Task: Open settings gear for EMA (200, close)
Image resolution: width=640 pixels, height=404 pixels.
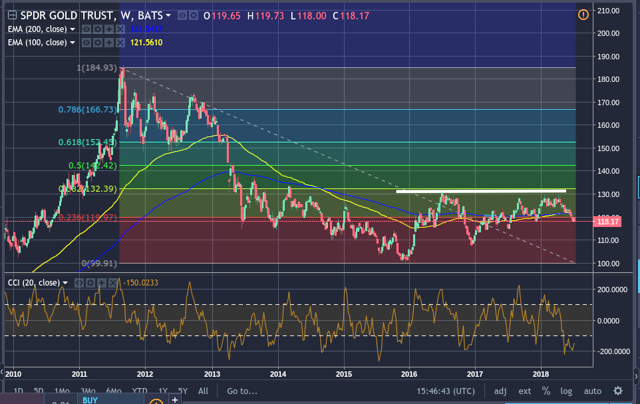Action: pos(98,29)
